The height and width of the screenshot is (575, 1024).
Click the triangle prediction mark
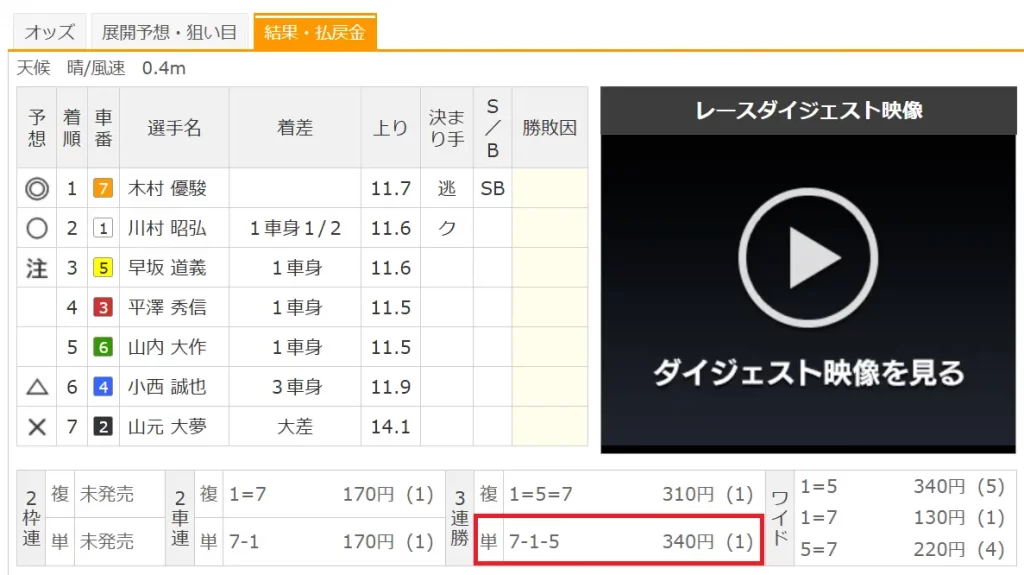(37, 387)
